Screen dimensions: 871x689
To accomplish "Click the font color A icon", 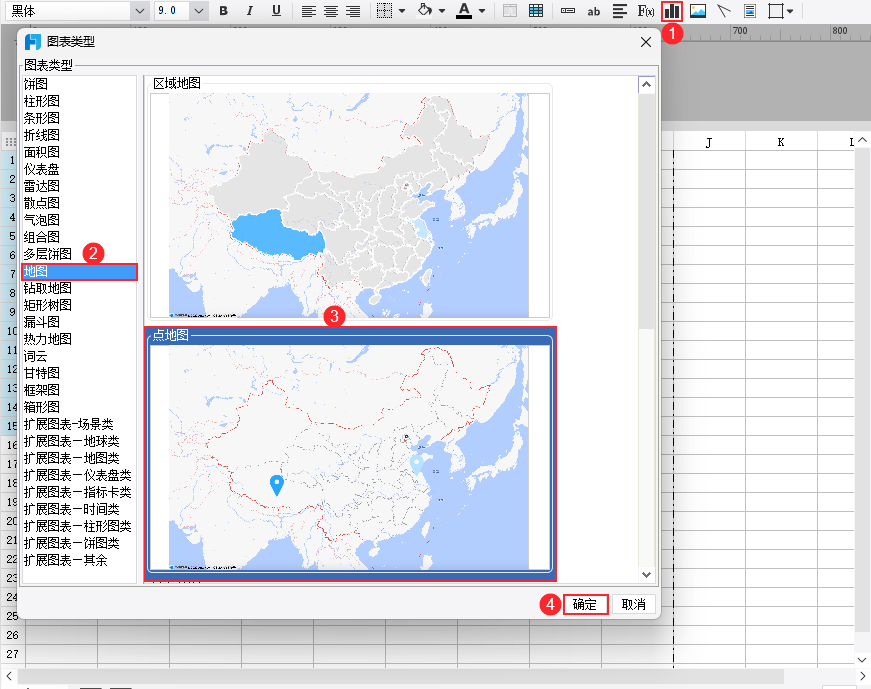I will click(x=464, y=11).
